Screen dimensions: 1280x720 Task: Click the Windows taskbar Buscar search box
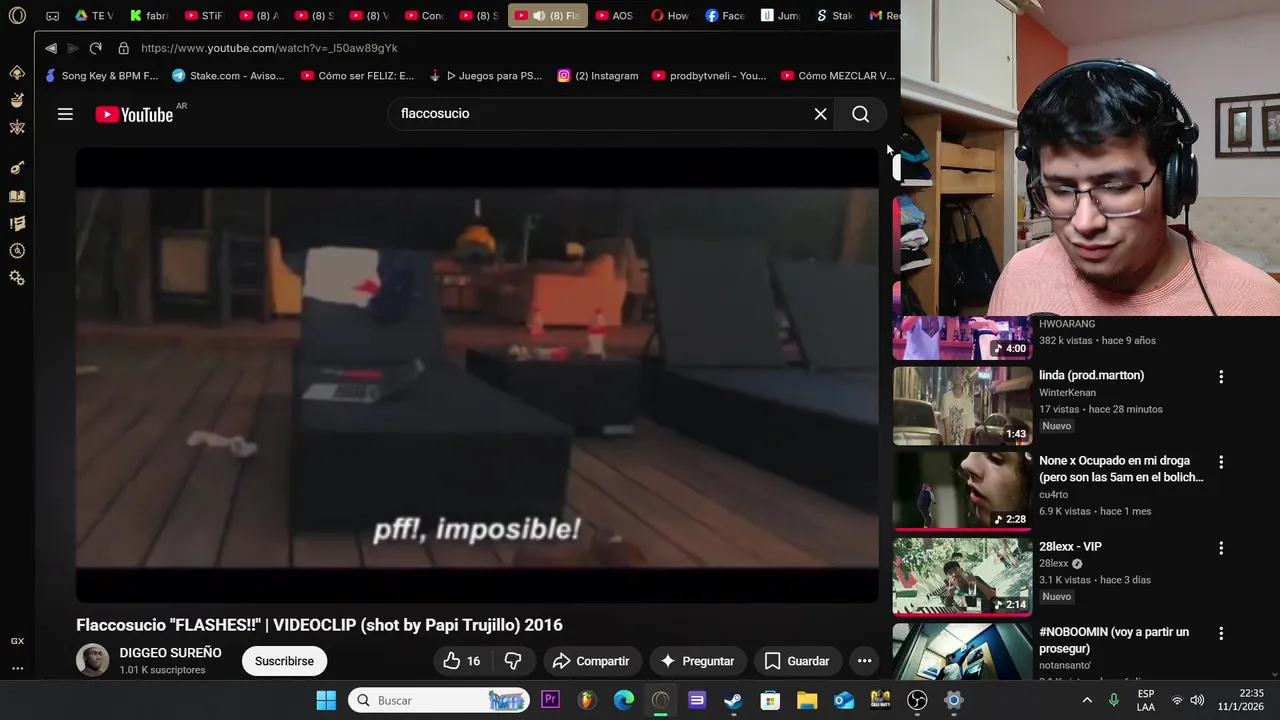(x=438, y=700)
